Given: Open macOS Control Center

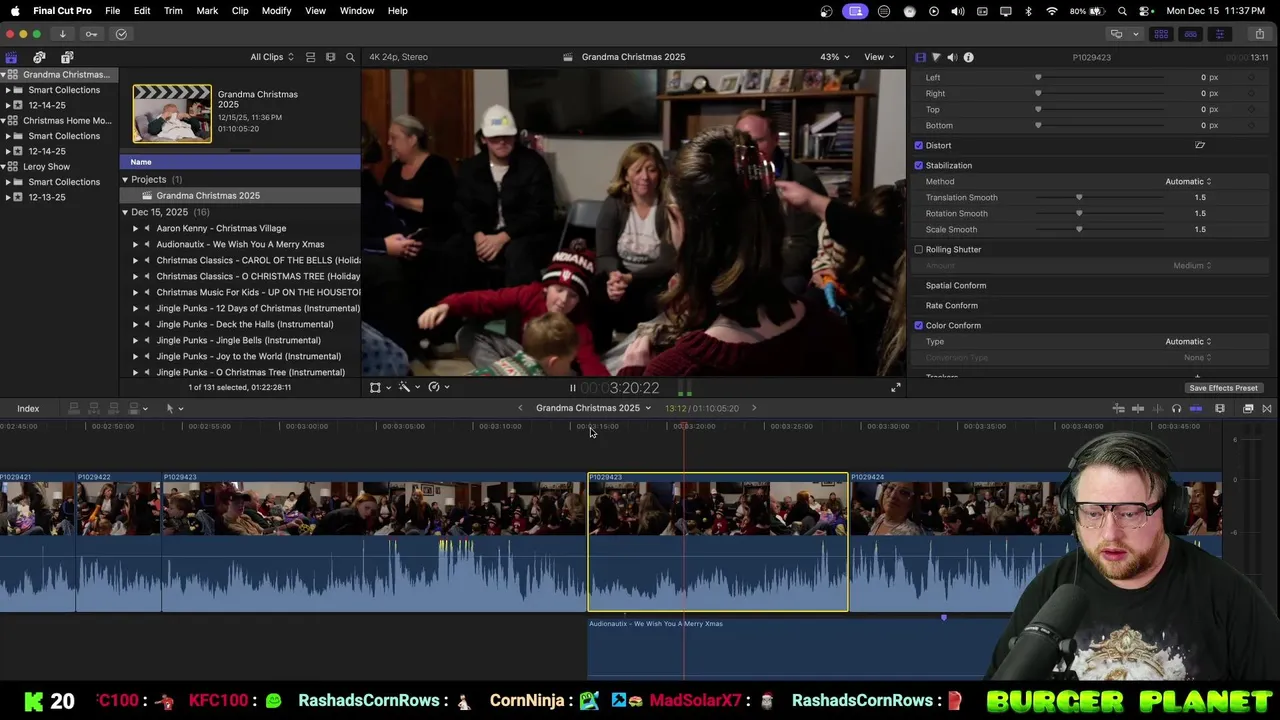Looking at the screenshot, I should (x=1145, y=11).
